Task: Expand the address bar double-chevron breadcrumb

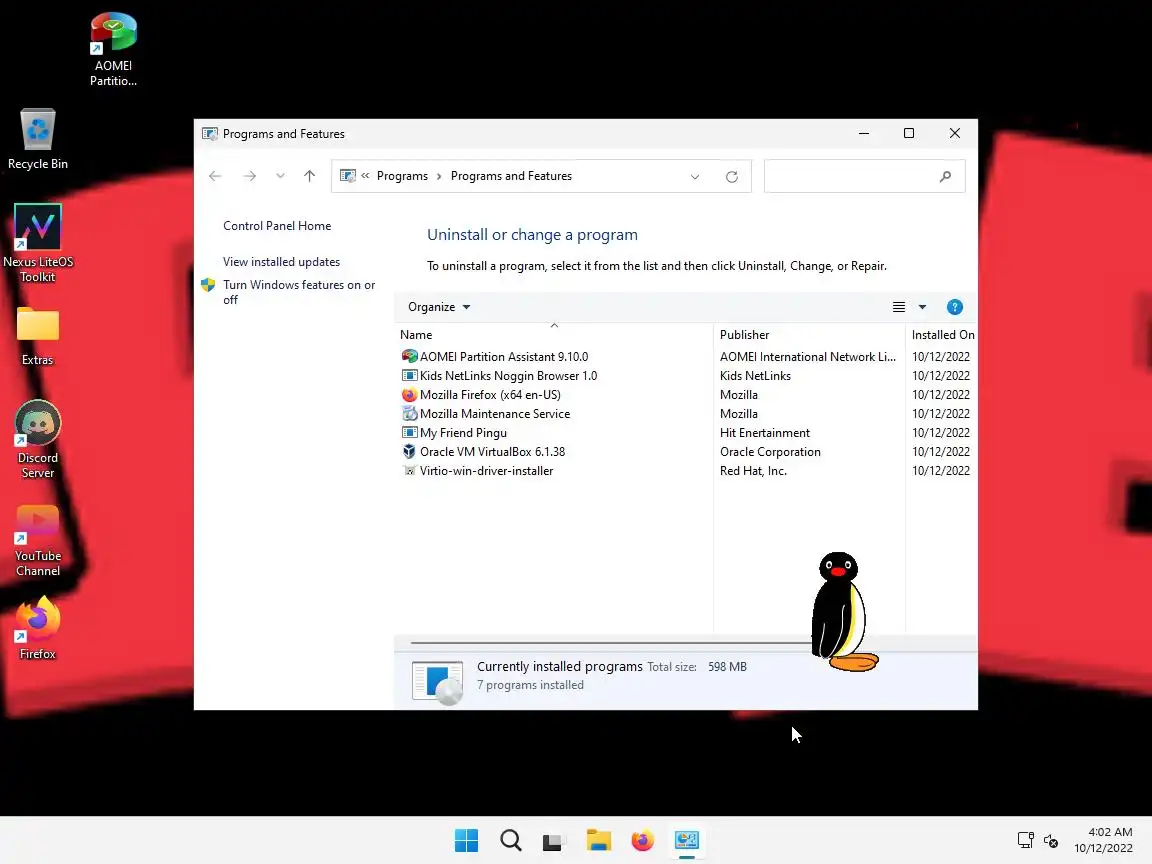Action: (x=365, y=176)
